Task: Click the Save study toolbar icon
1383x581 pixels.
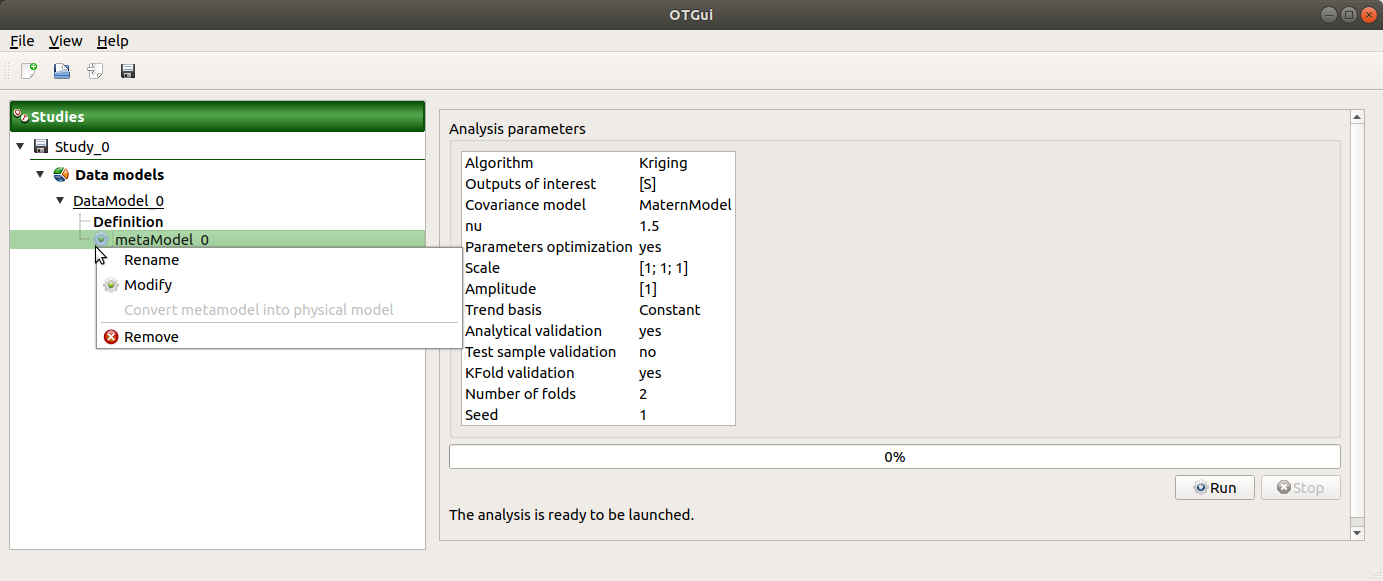Action: 128,71
